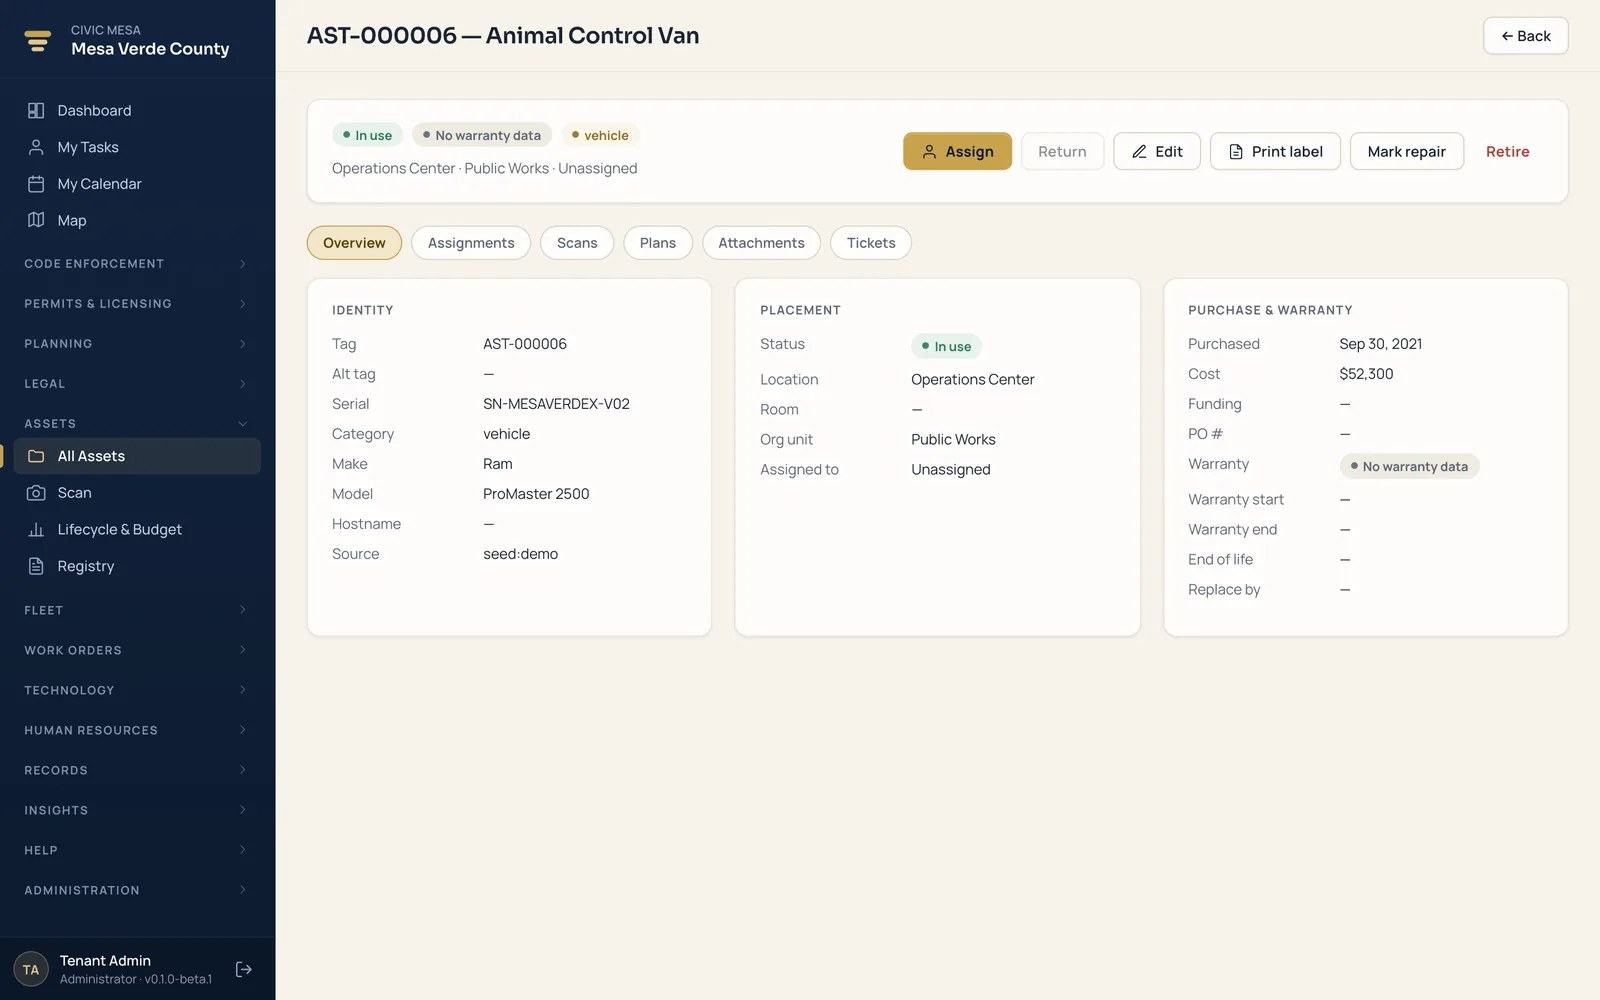
Task: Click the All Assets folder icon
Action: click(x=36, y=456)
